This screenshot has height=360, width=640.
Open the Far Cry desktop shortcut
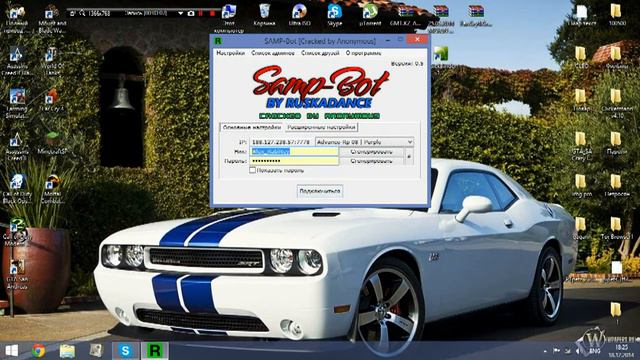52,100
